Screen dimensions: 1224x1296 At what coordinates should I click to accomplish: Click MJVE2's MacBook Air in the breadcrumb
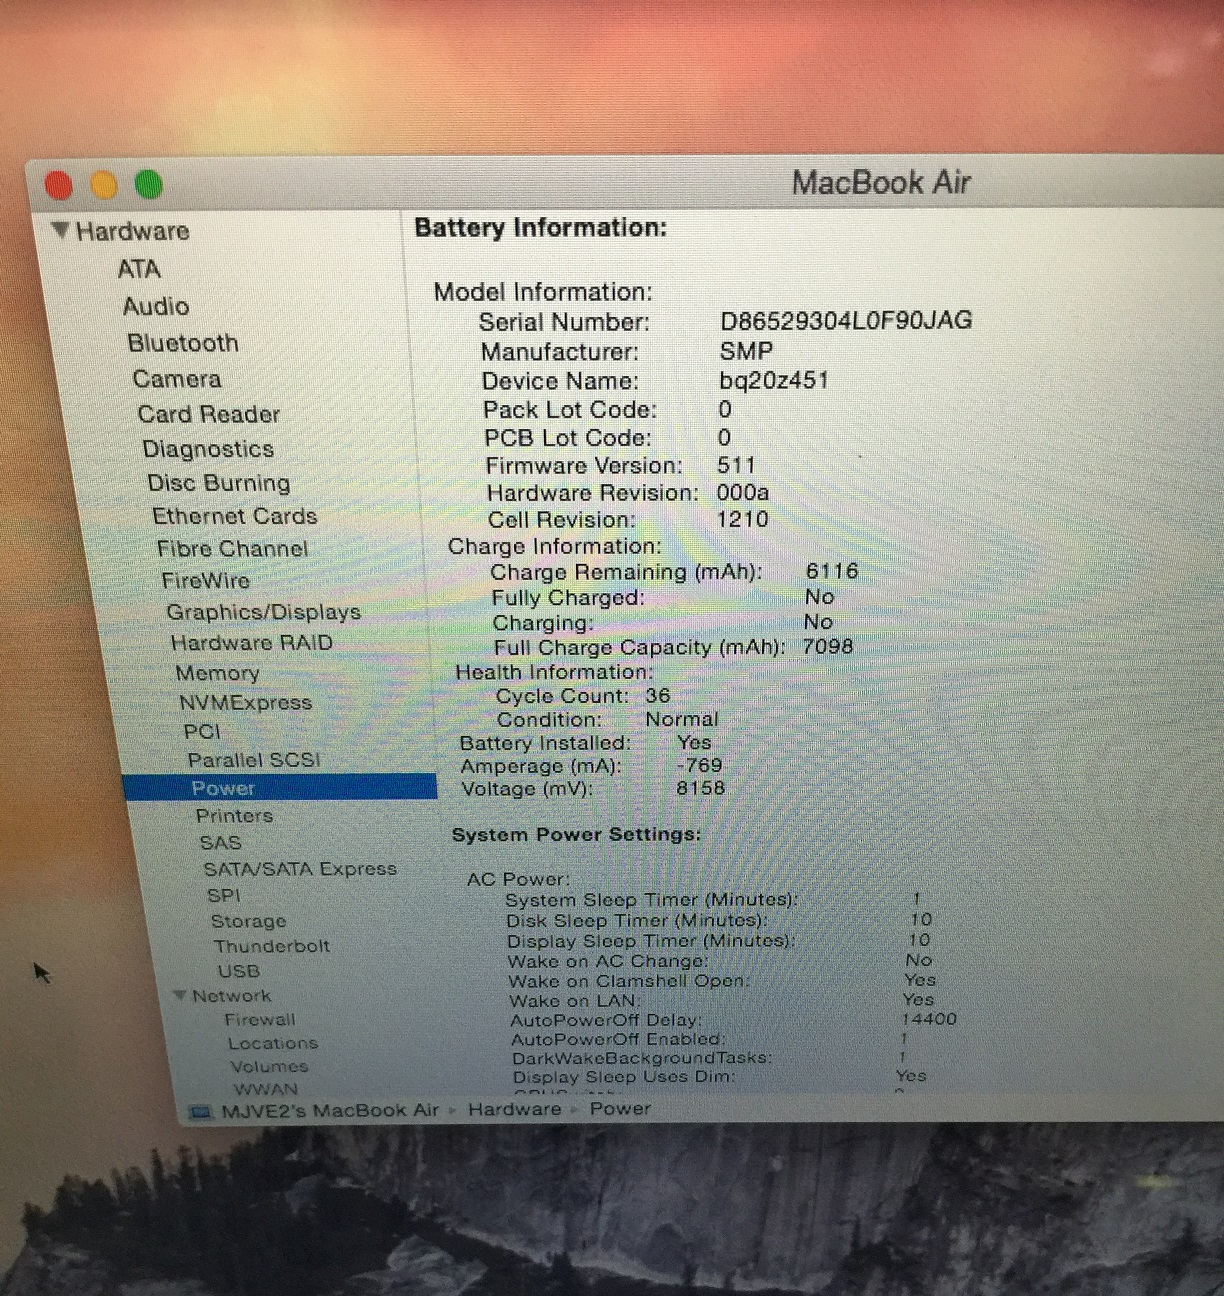pos(330,1109)
